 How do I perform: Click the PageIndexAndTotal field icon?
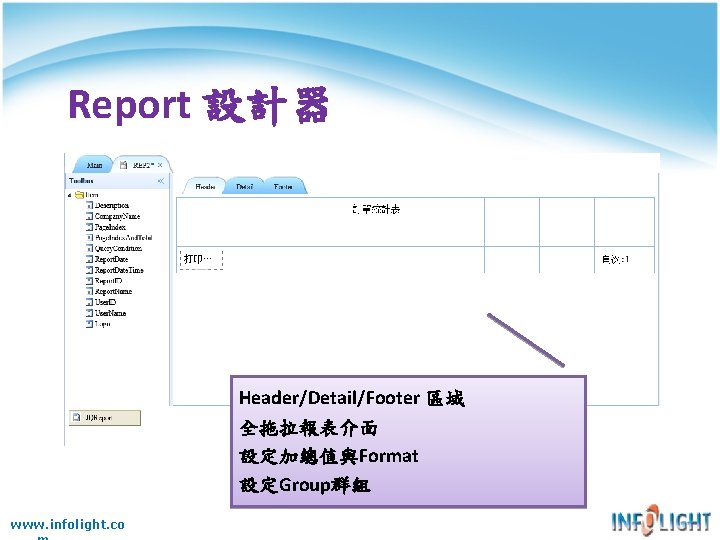90,238
